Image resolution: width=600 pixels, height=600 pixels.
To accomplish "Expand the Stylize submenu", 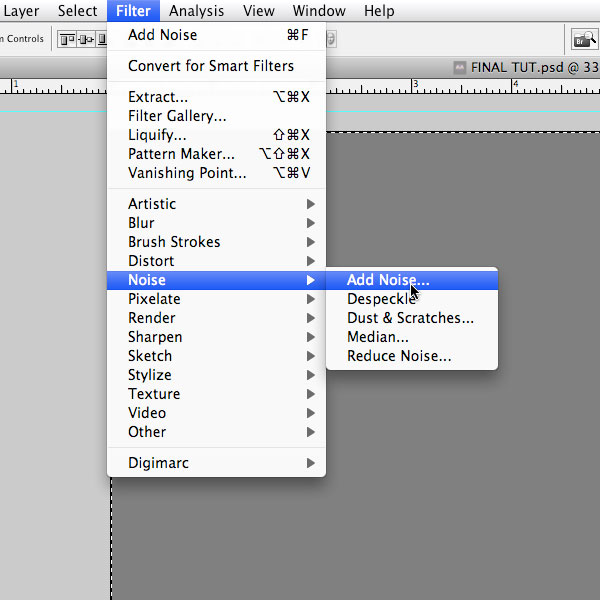I will pyautogui.click(x=217, y=375).
